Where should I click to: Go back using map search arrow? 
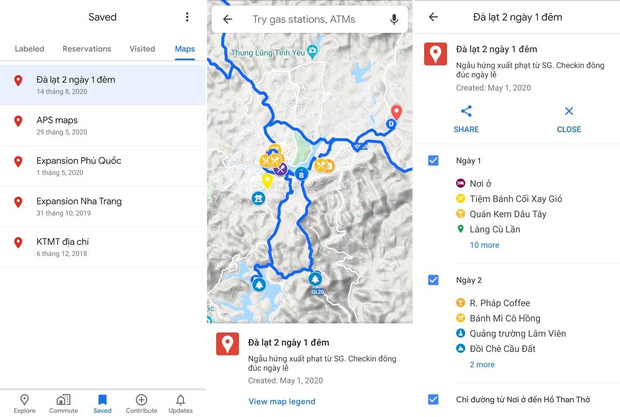(228, 19)
